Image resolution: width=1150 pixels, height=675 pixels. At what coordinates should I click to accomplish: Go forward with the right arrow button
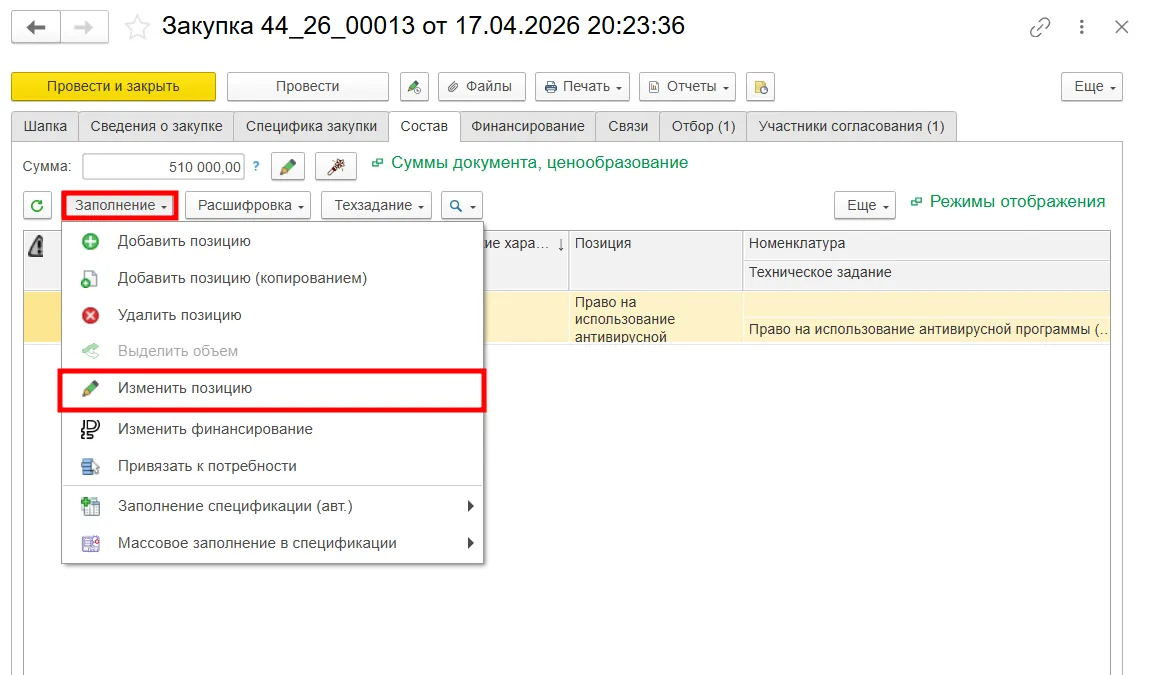84,28
